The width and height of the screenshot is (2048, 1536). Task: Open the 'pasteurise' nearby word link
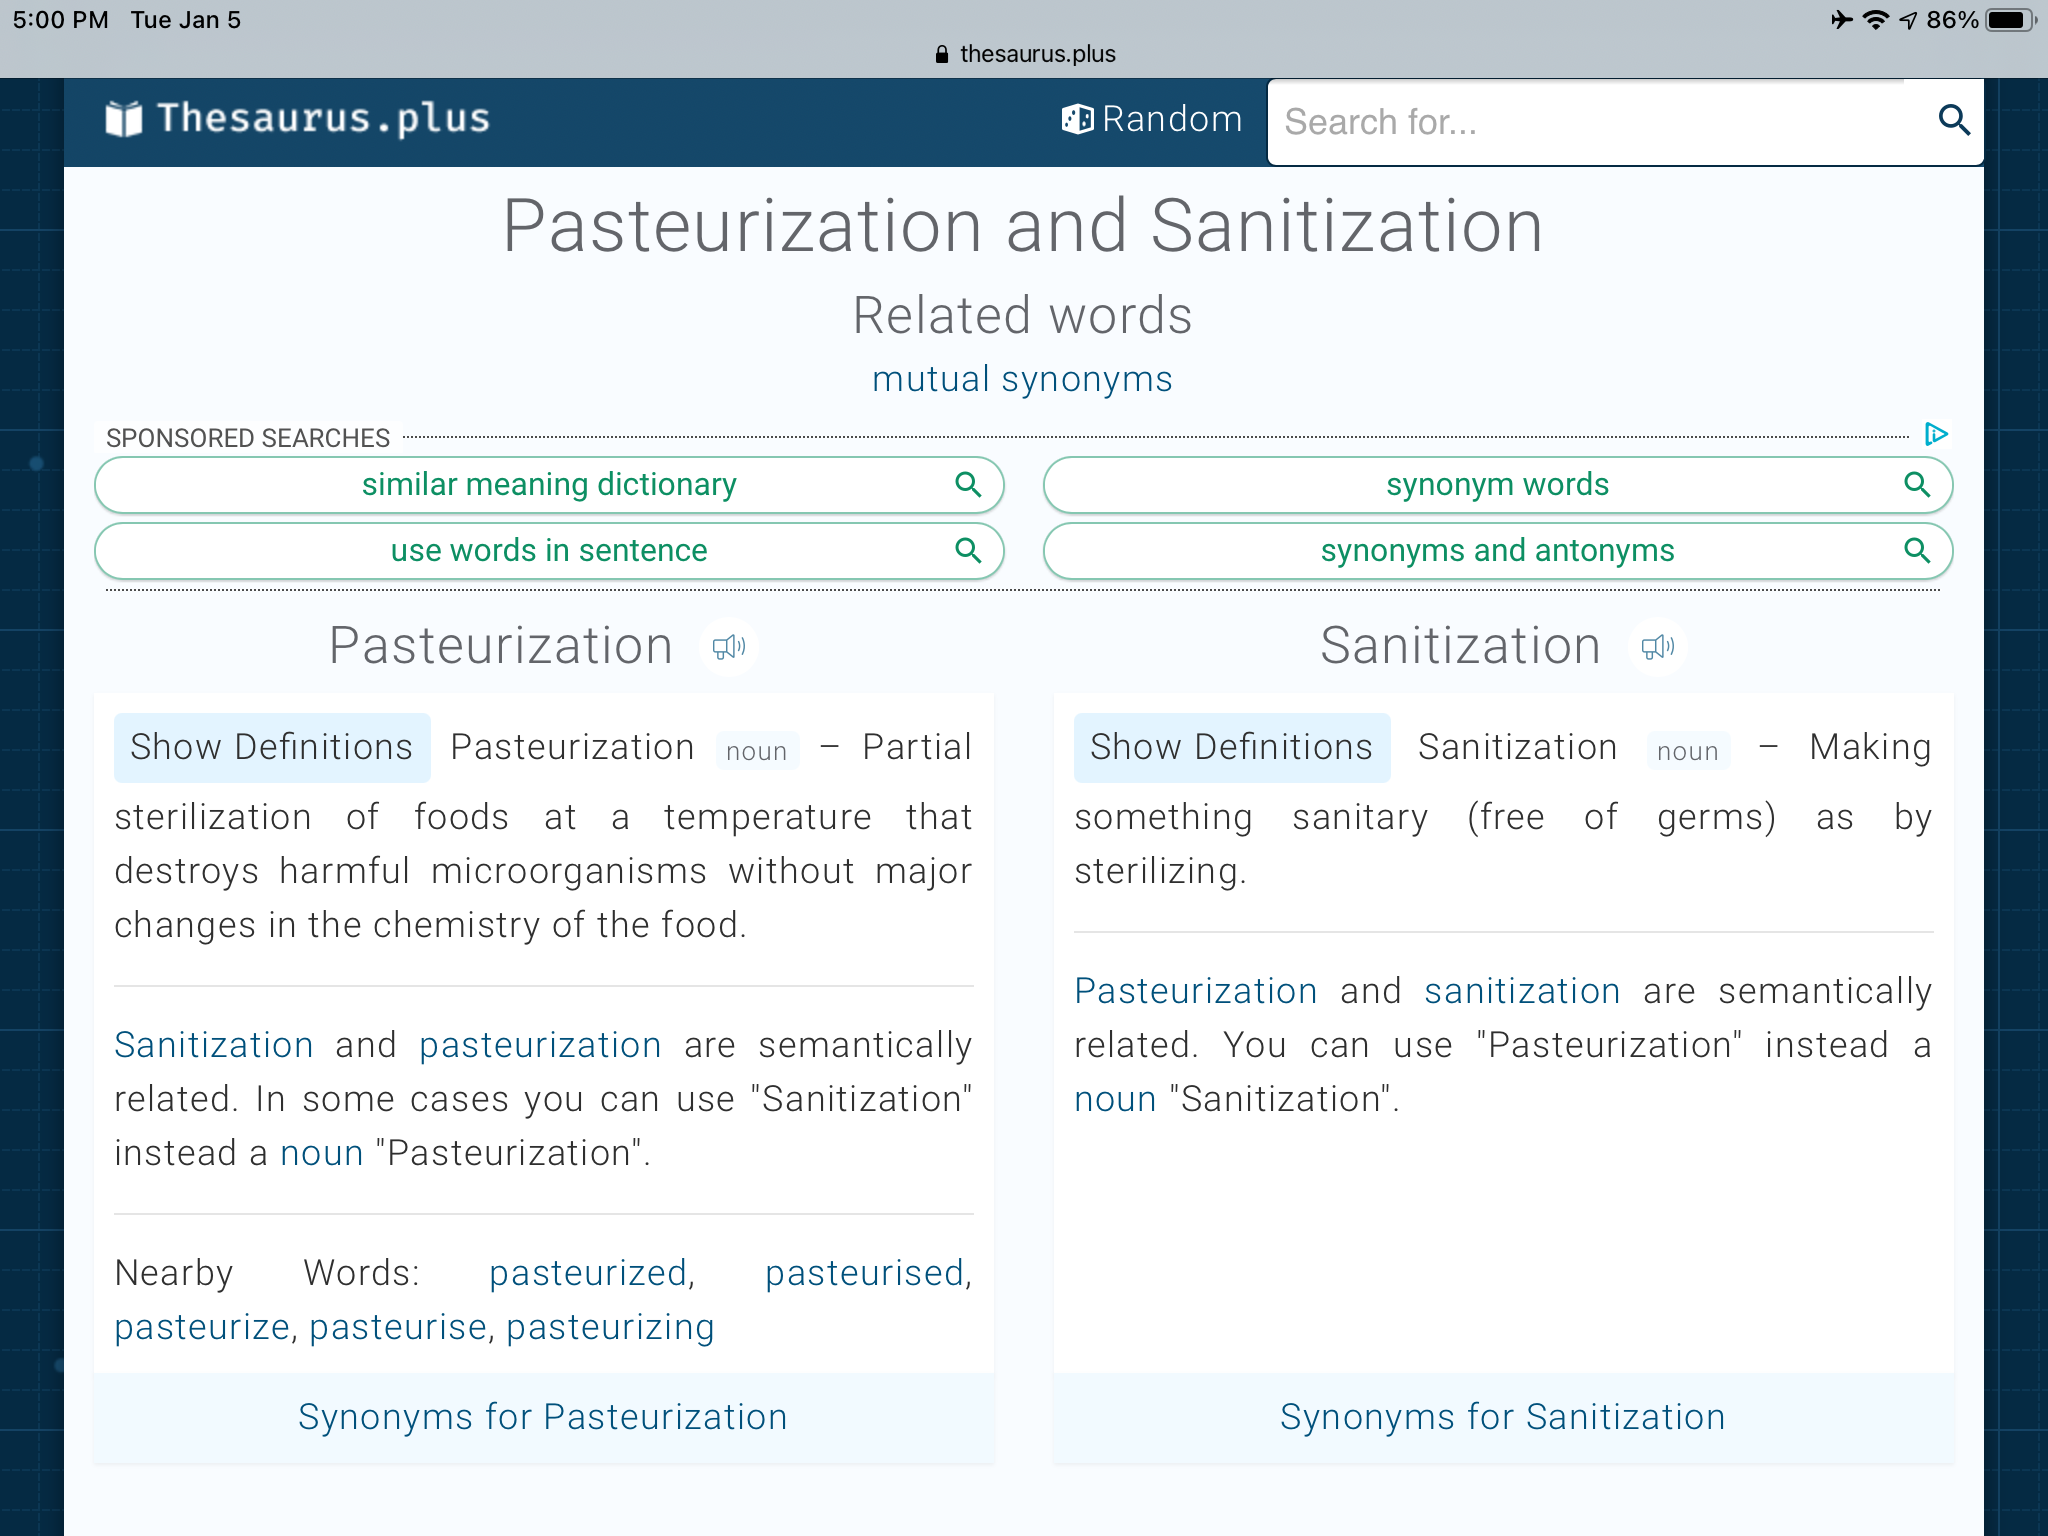coord(398,1327)
